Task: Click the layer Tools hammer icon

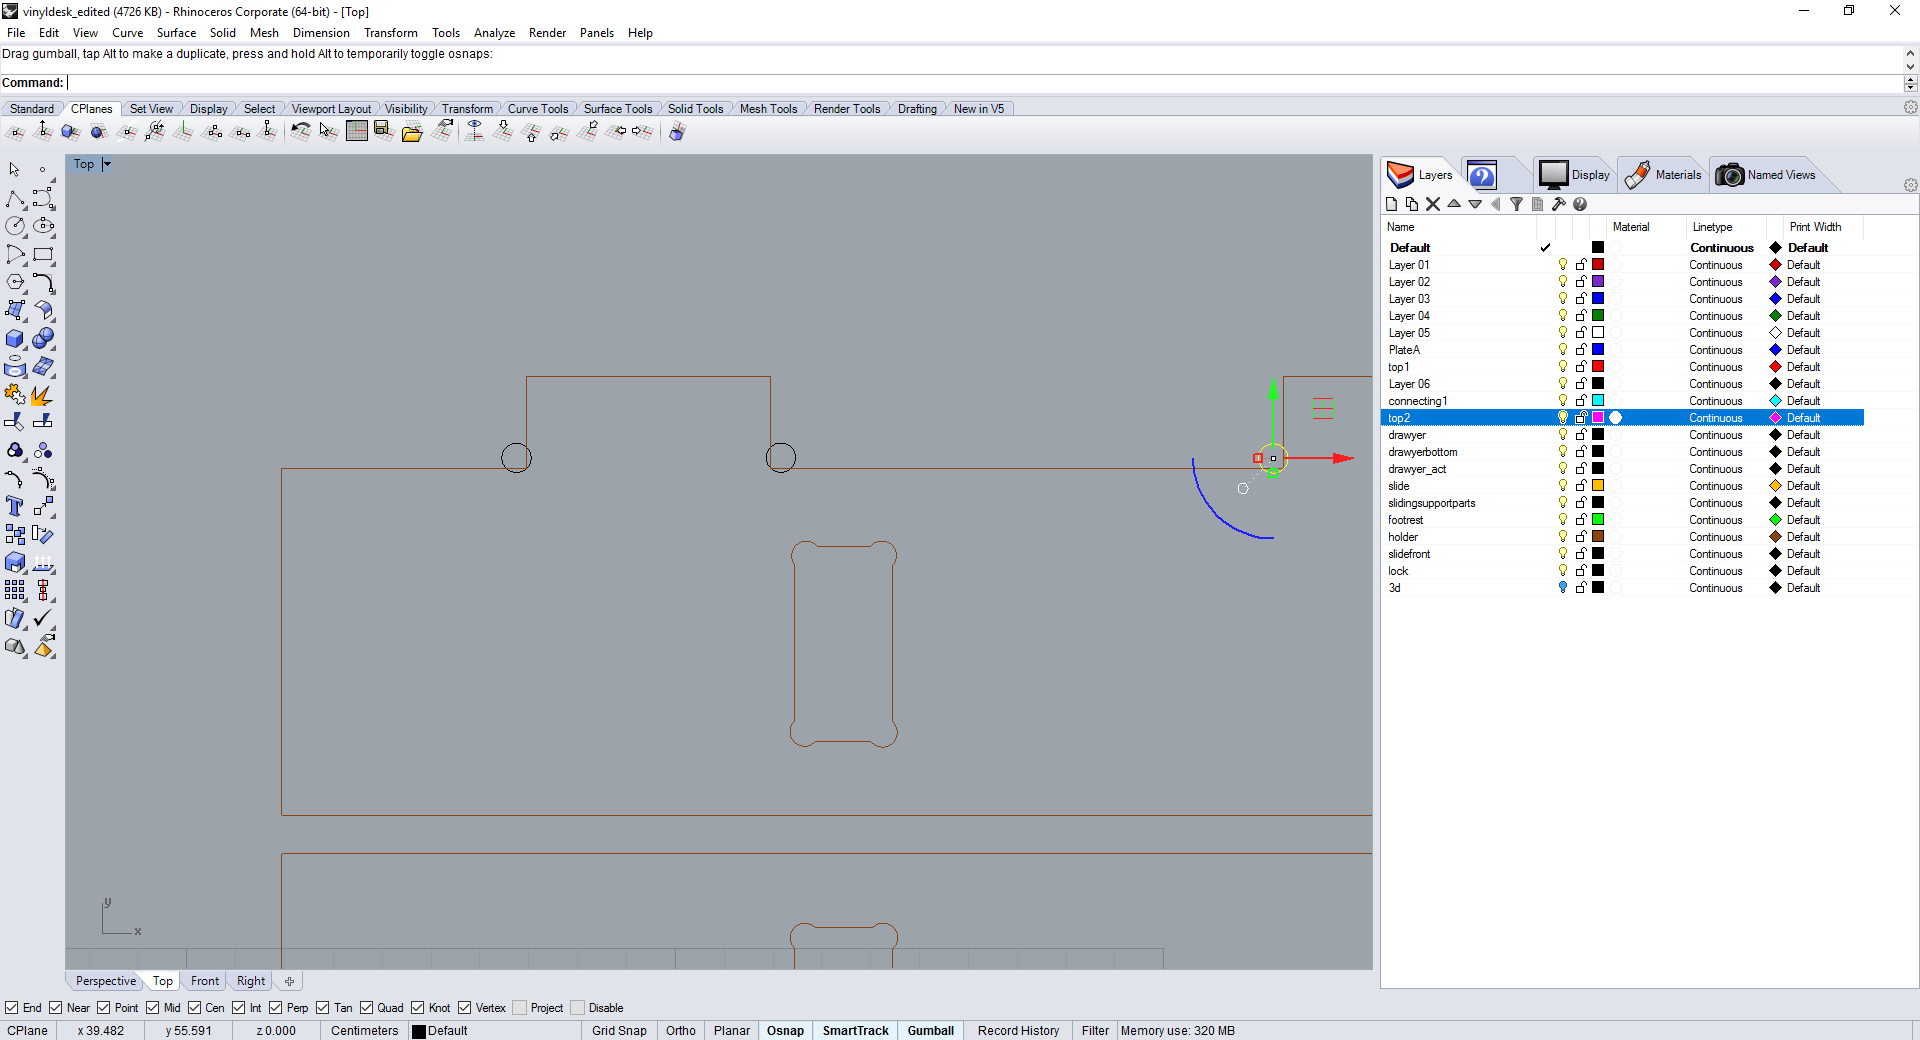Action: 1559,204
